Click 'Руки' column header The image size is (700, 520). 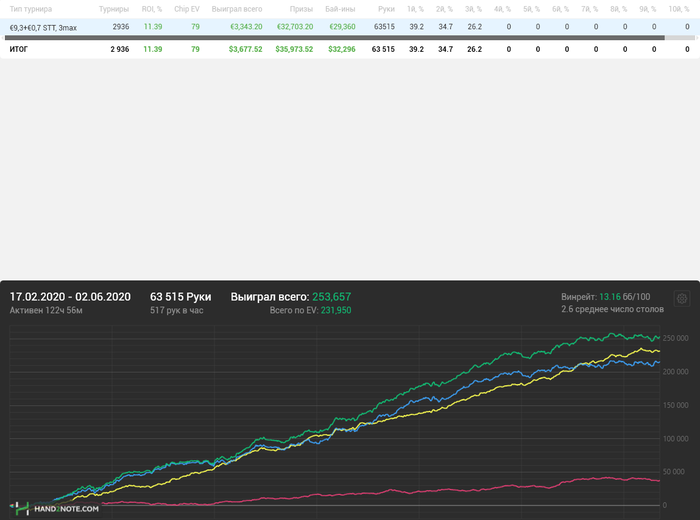(x=386, y=9)
